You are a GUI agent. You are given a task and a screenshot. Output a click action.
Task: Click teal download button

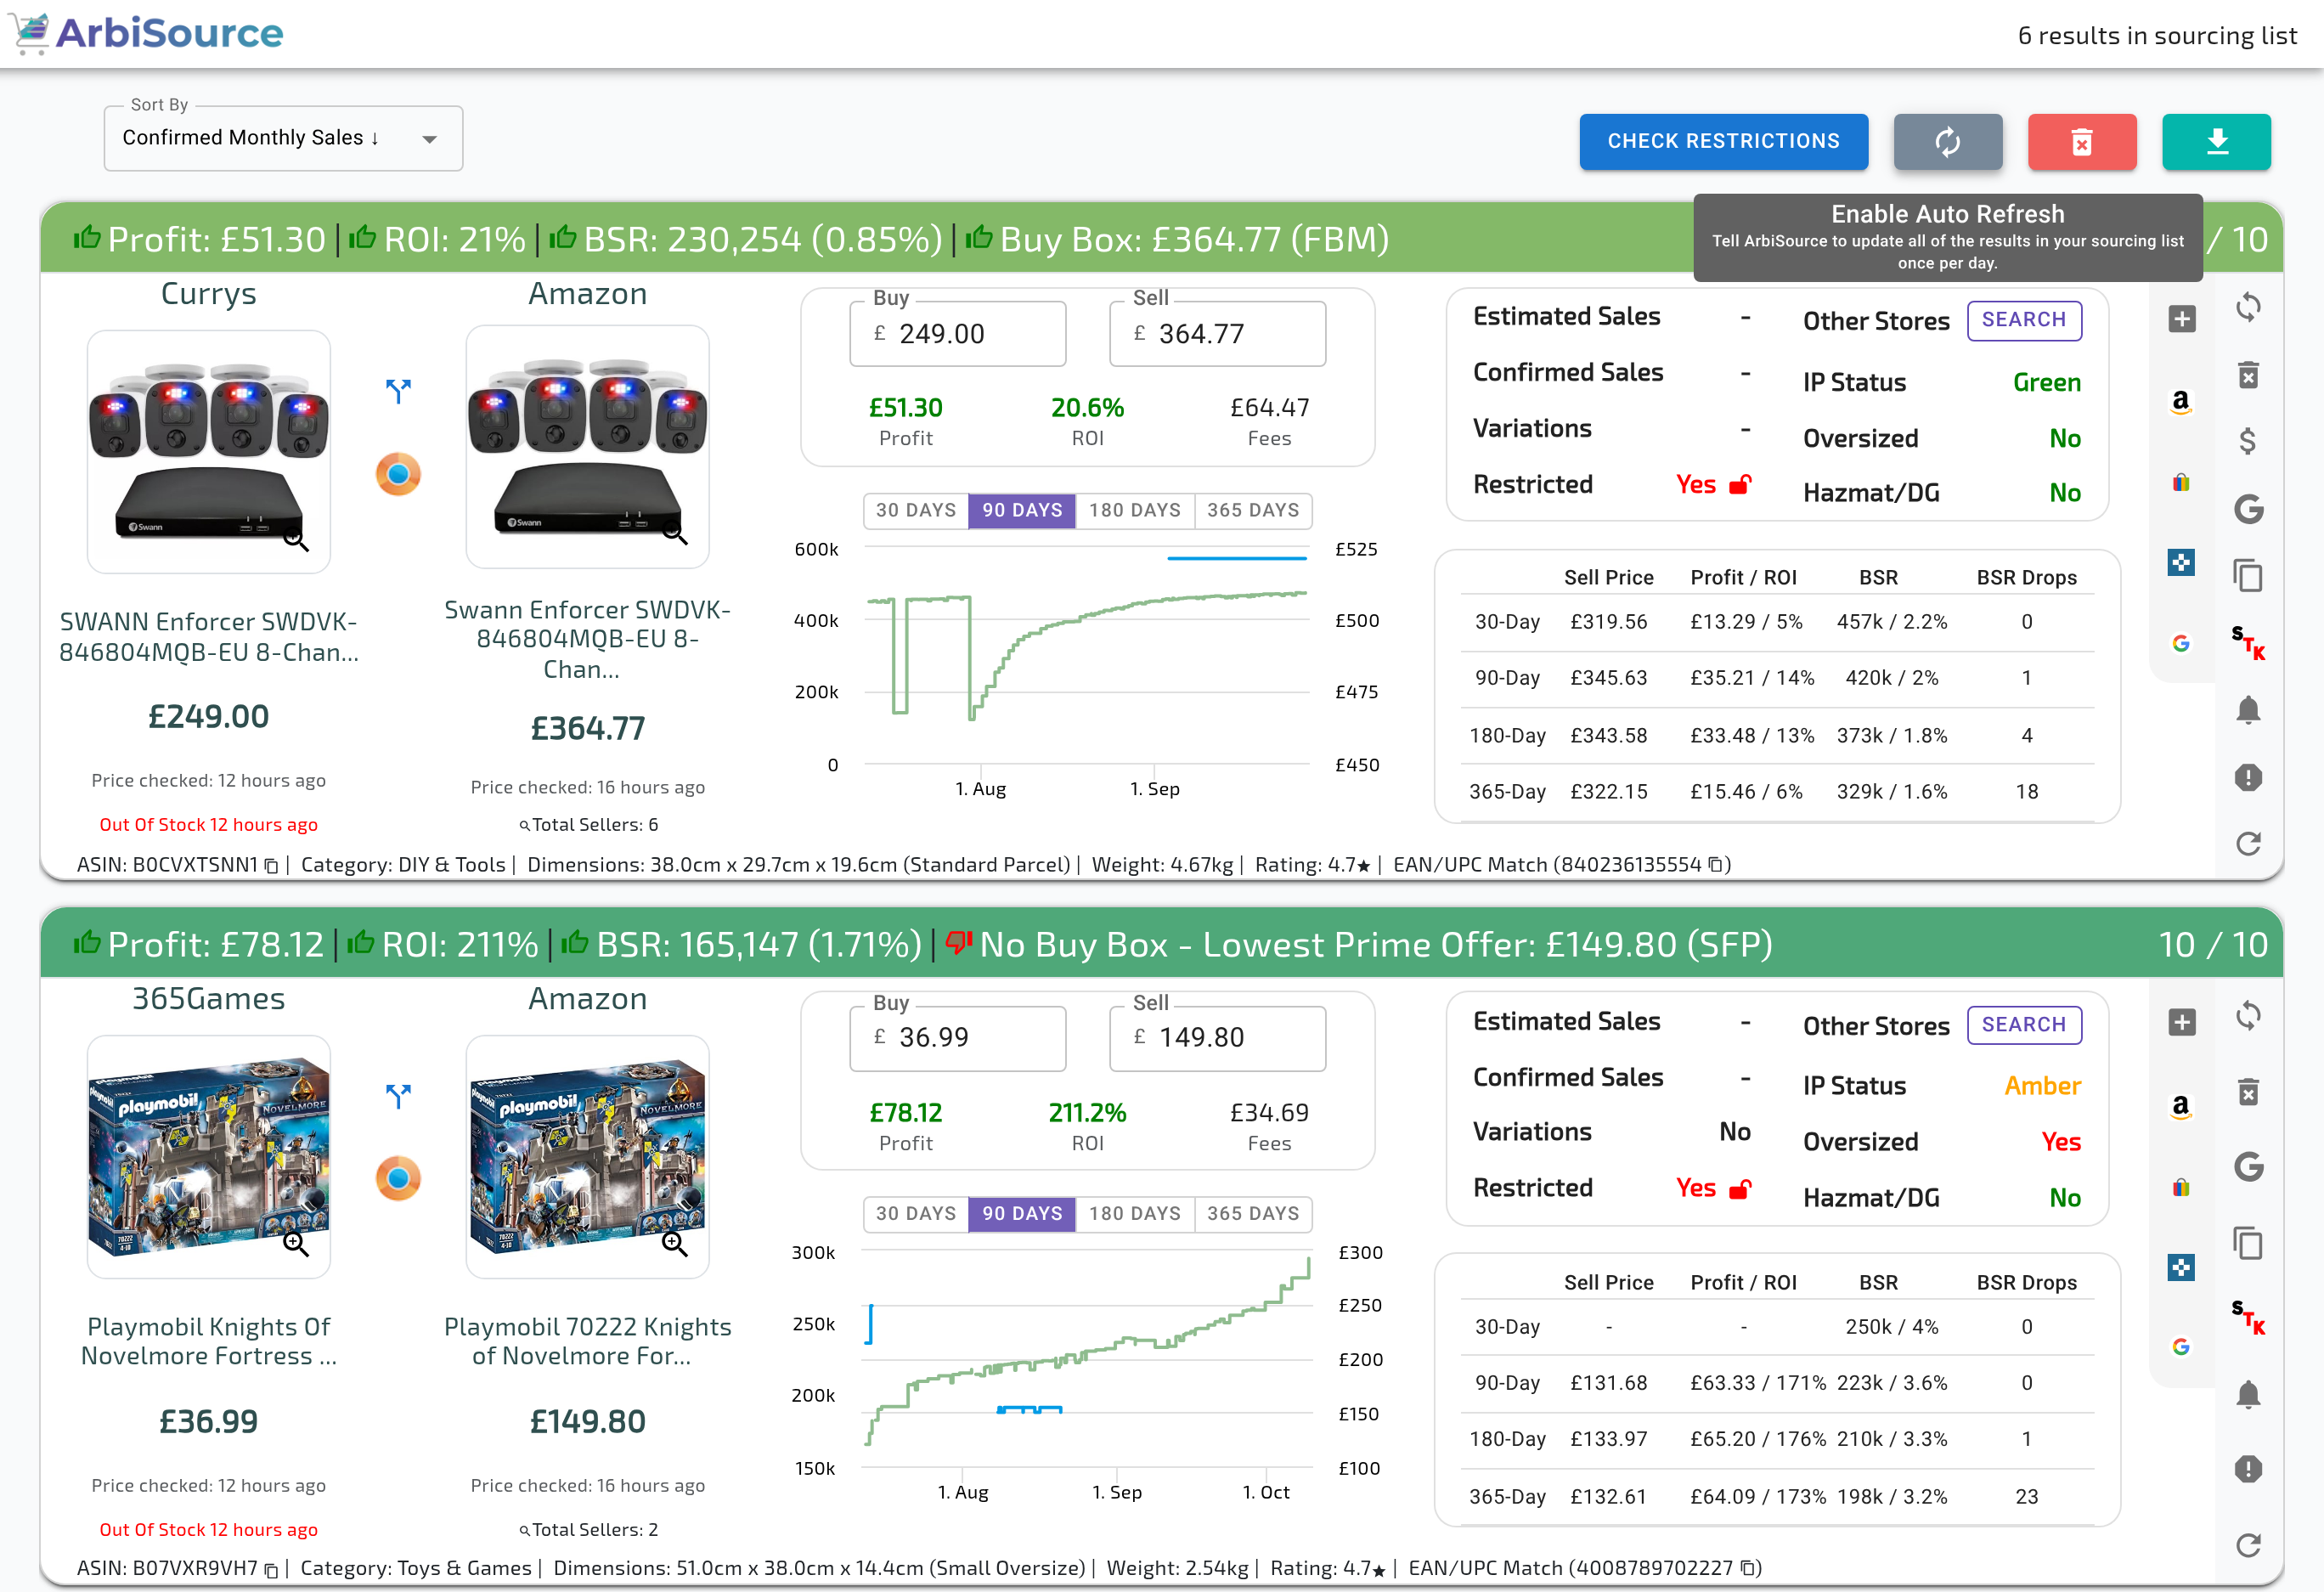2216,142
